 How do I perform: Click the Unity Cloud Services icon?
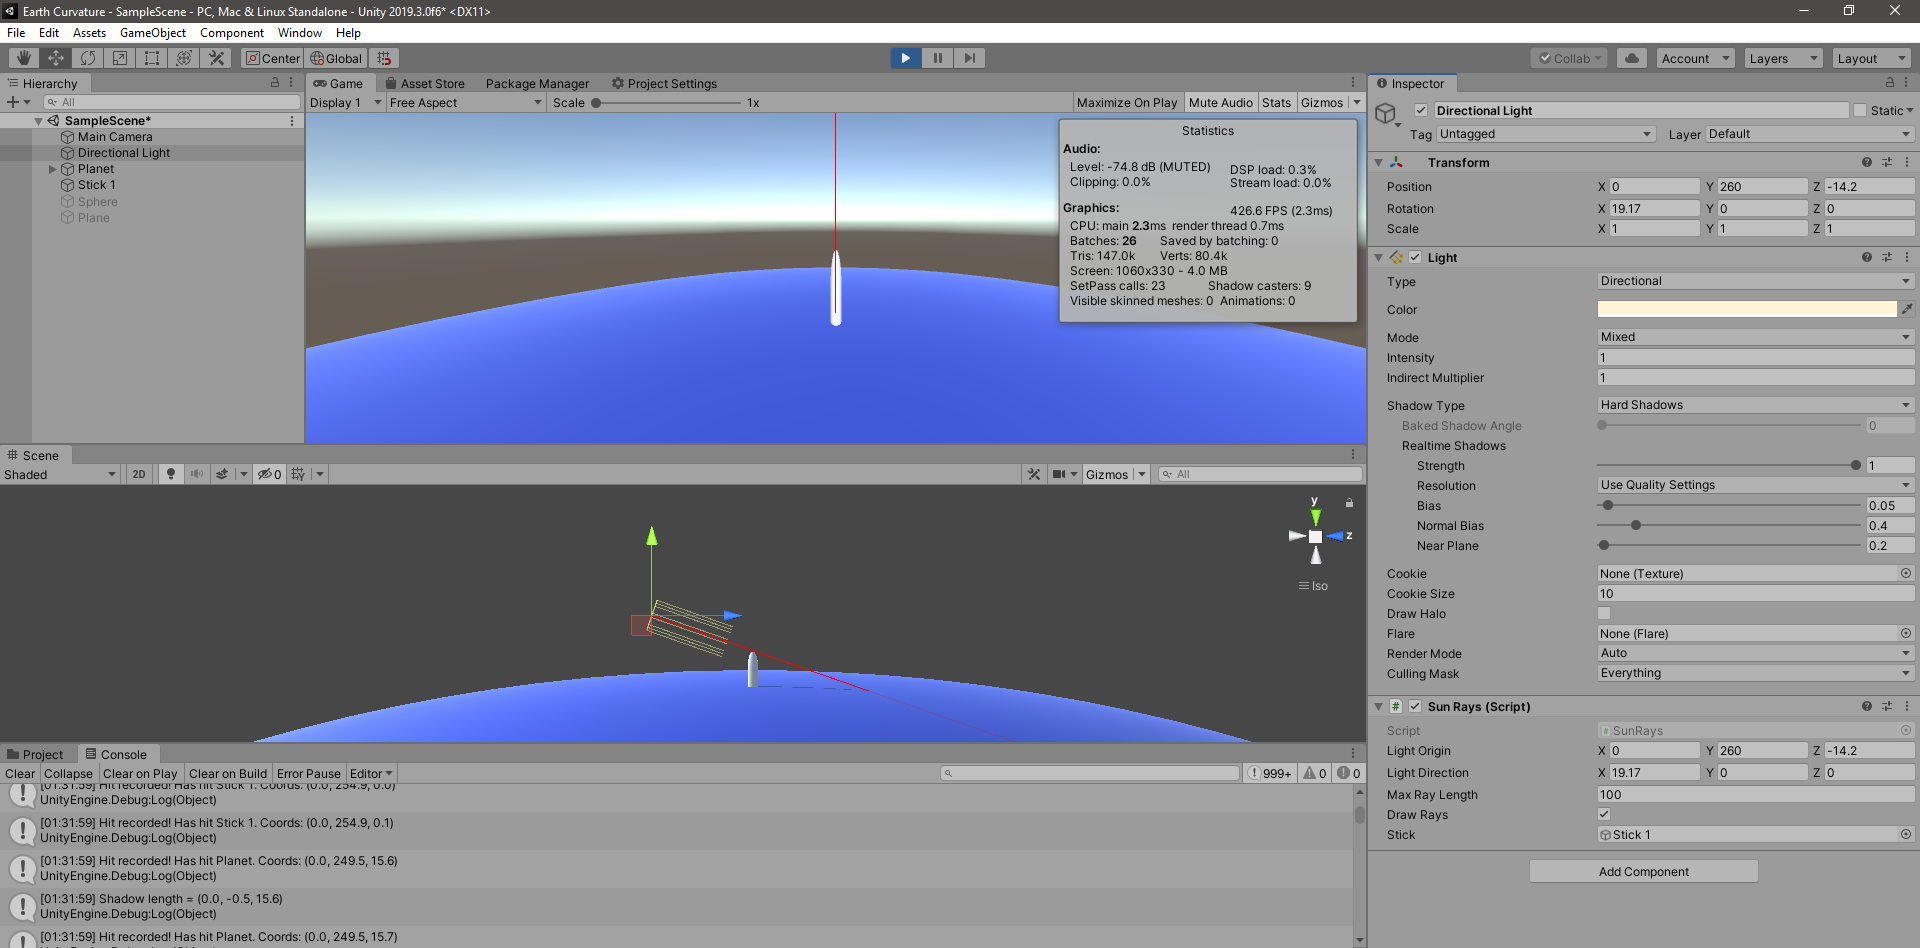[1631, 57]
